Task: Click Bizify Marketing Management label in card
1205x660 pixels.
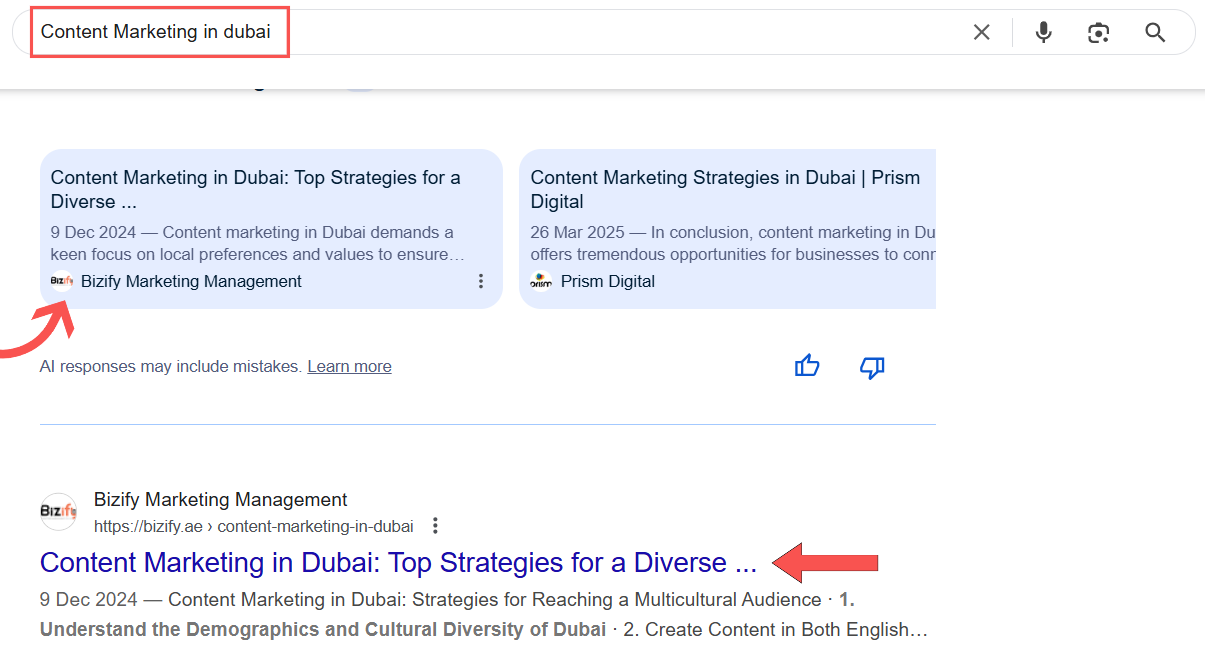Action: coord(191,281)
